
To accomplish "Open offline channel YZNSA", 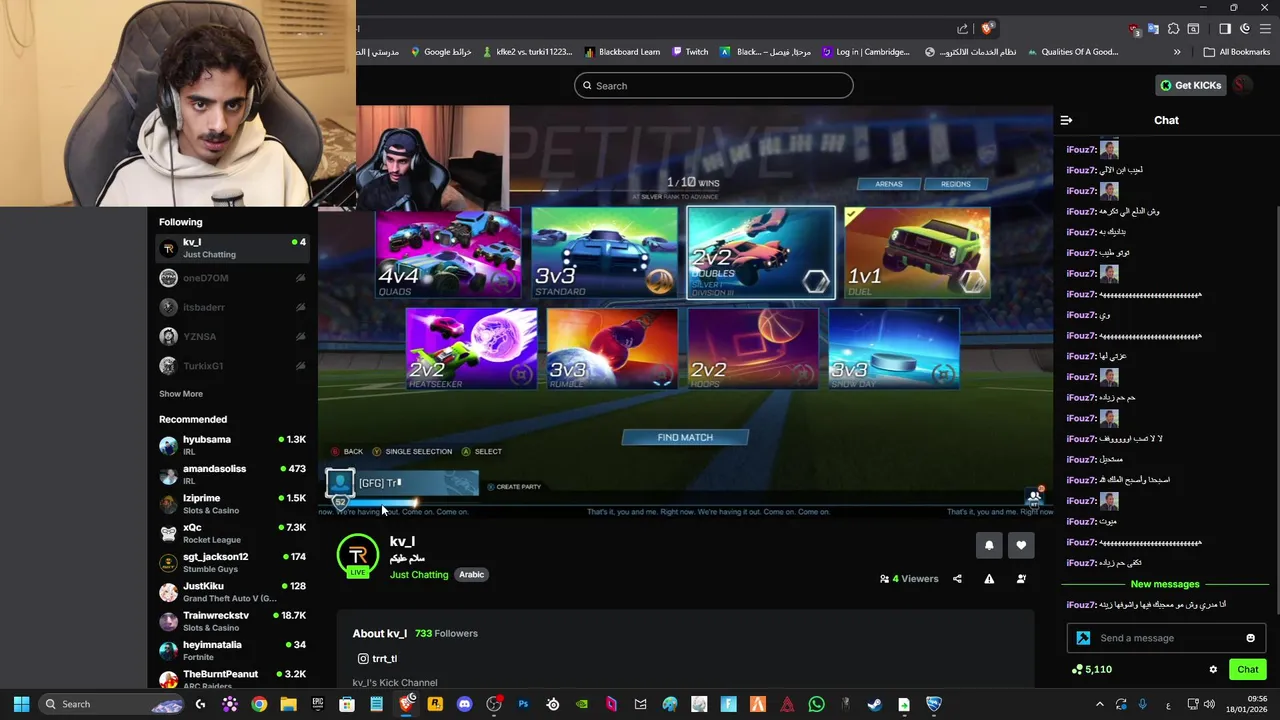I will pos(232,337).
